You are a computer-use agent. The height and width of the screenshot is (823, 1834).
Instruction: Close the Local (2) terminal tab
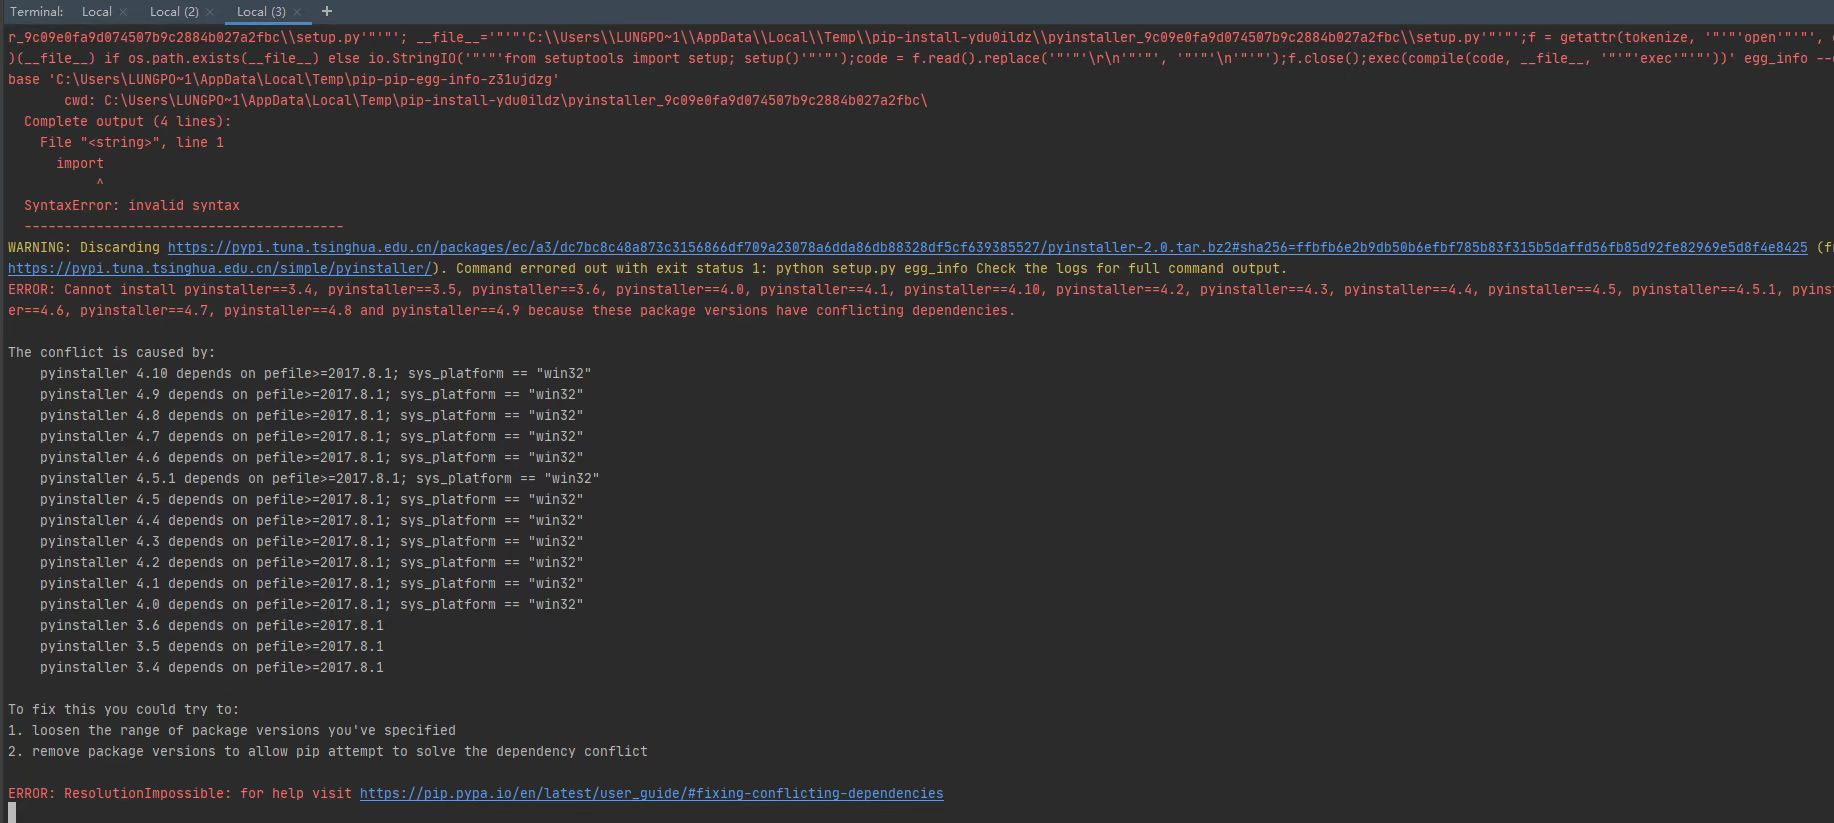tap(210, 12)
